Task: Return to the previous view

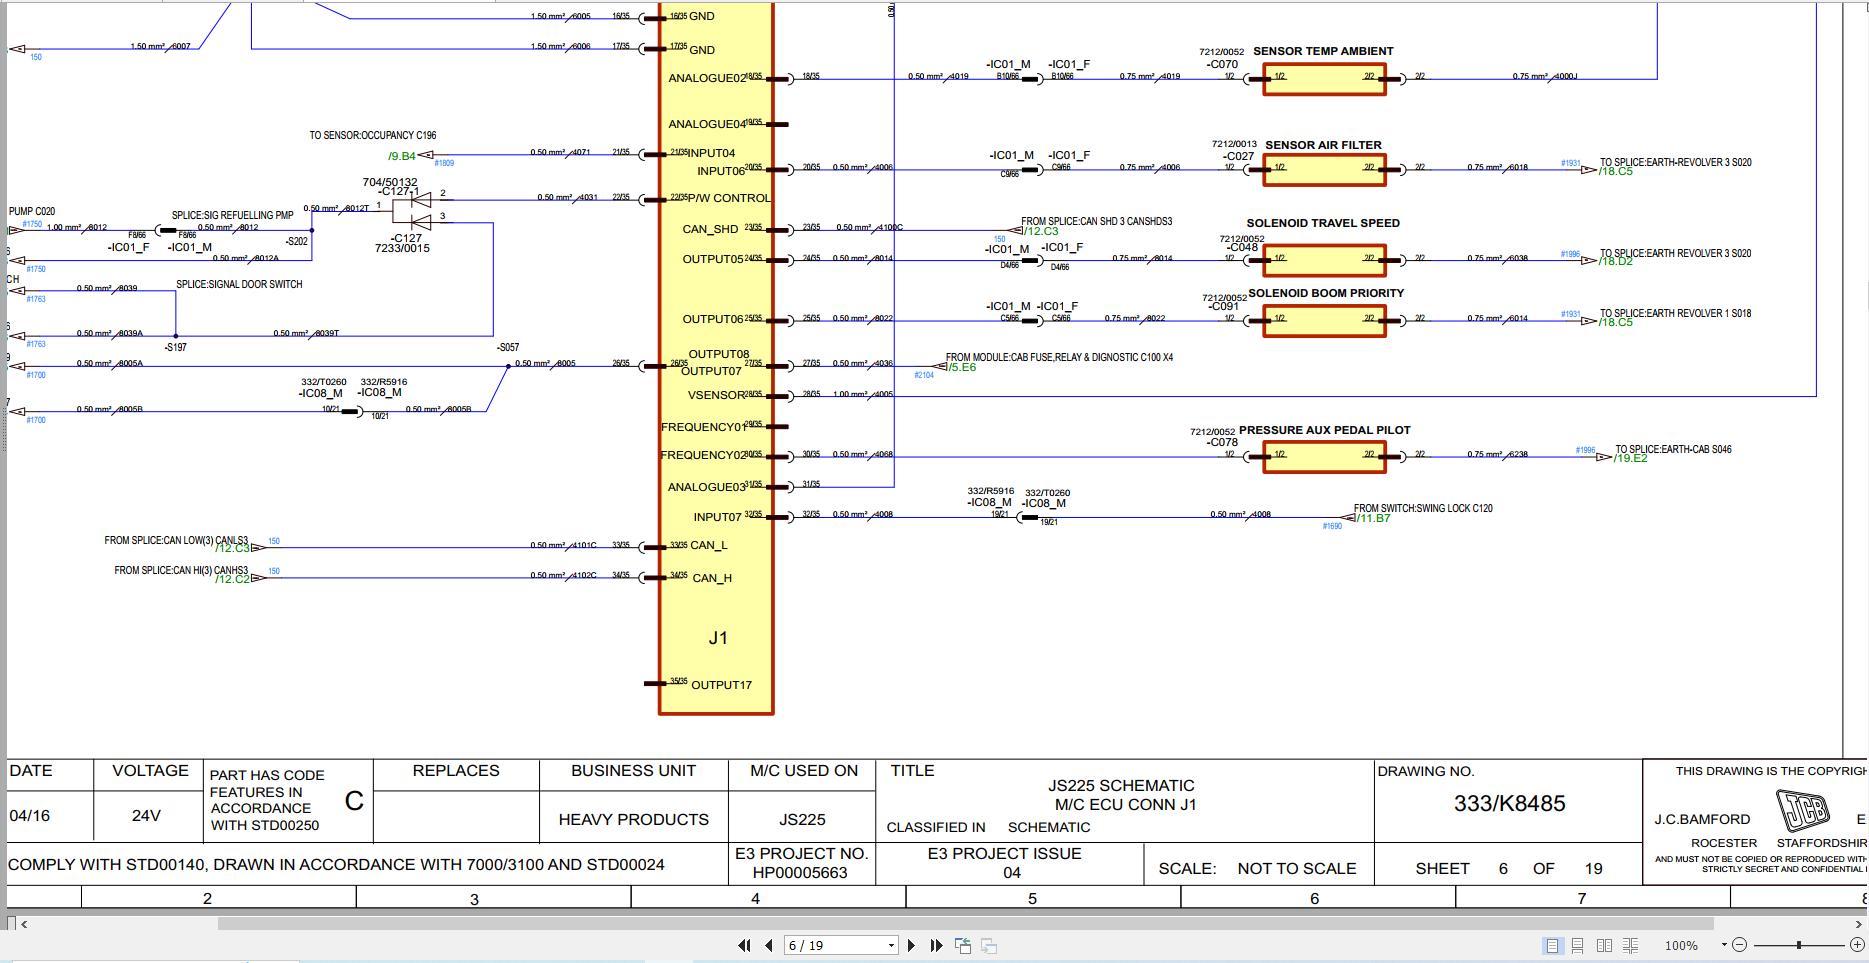Action: click(961, 944)
